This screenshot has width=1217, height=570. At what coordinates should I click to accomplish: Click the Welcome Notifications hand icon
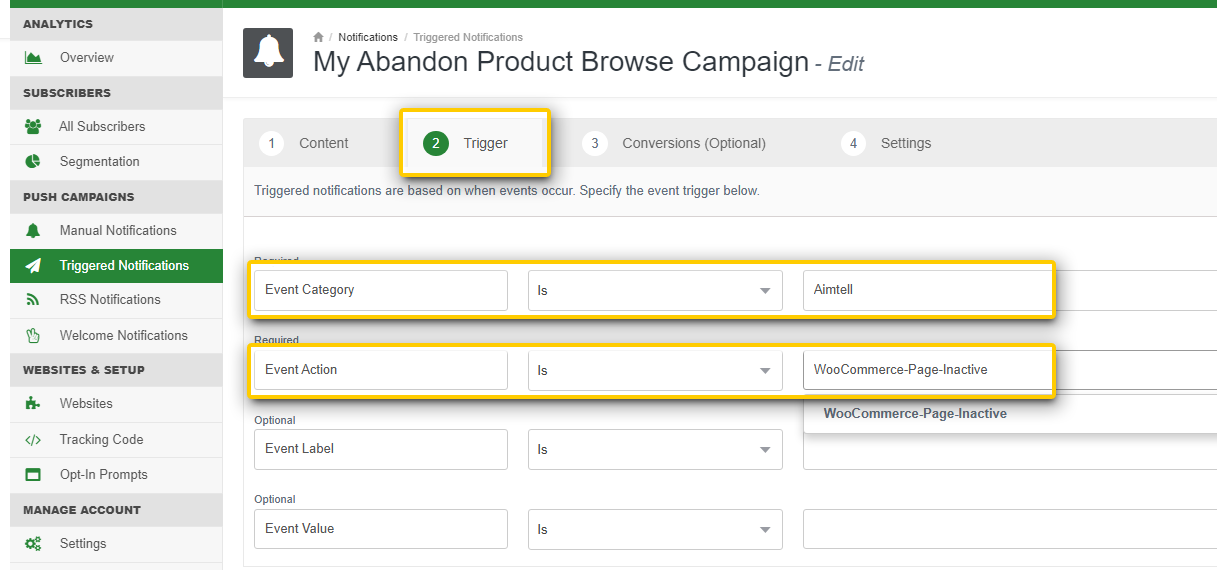[33, 336]
